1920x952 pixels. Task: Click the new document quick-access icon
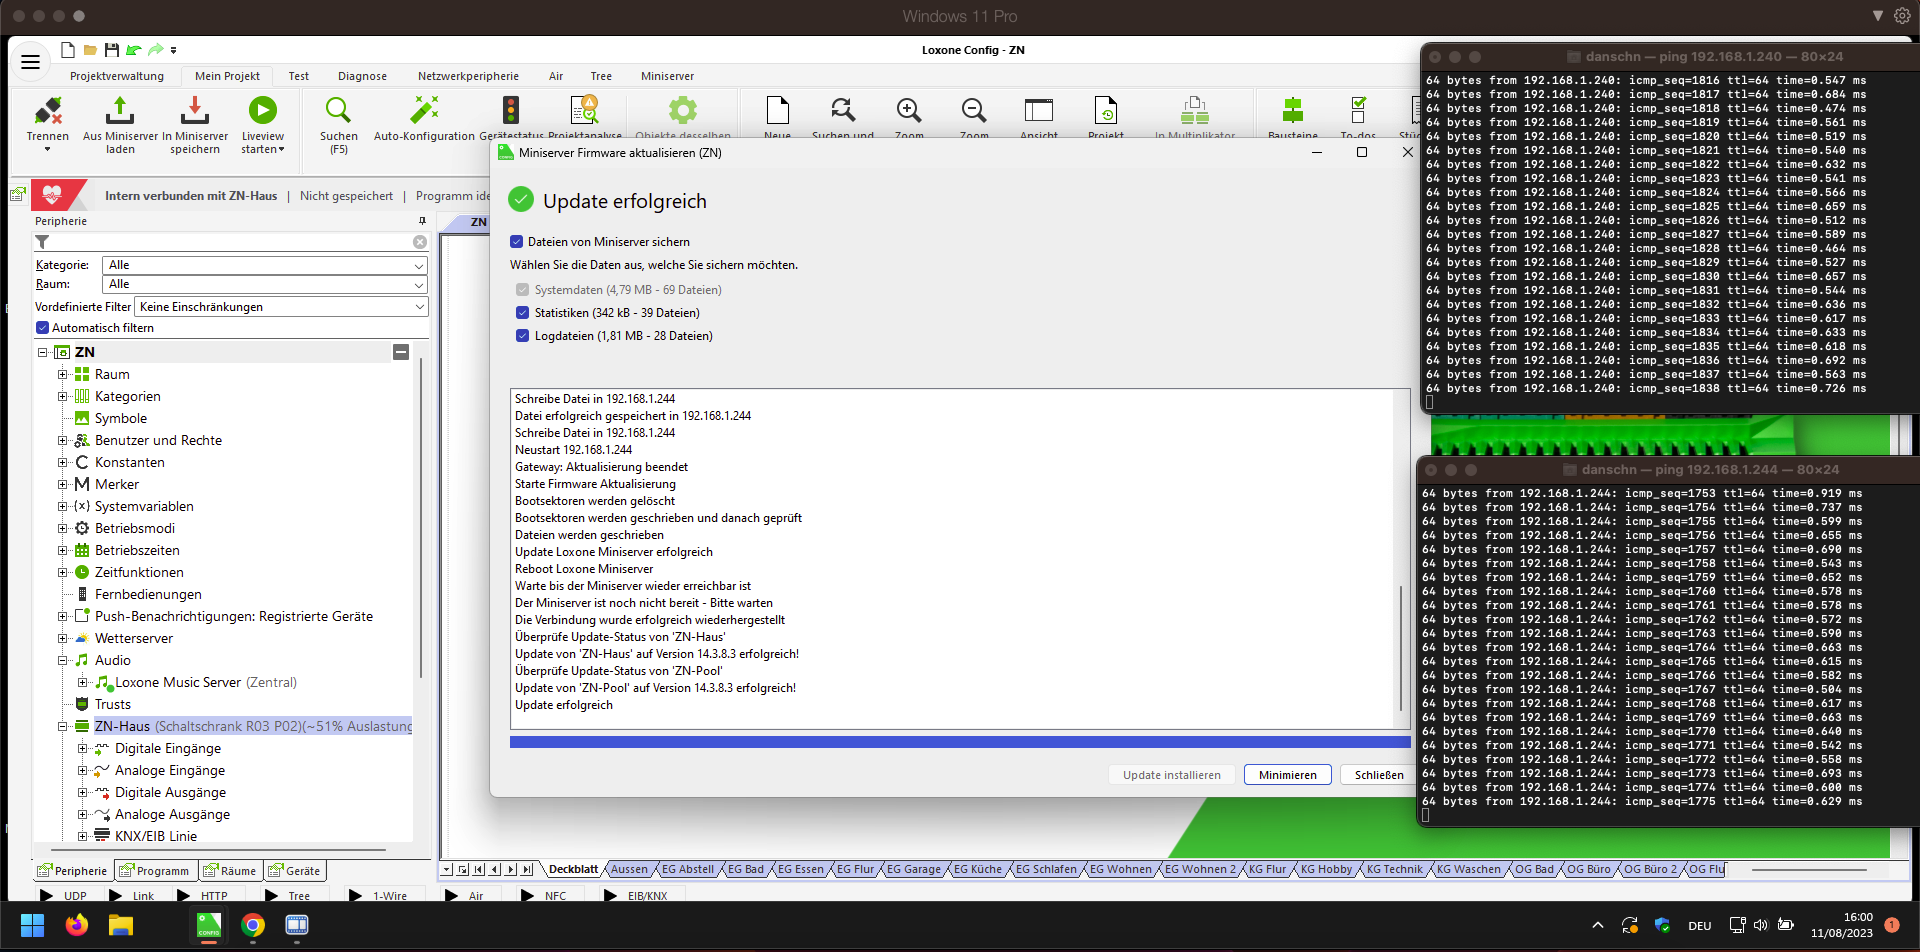coord(68,50)
